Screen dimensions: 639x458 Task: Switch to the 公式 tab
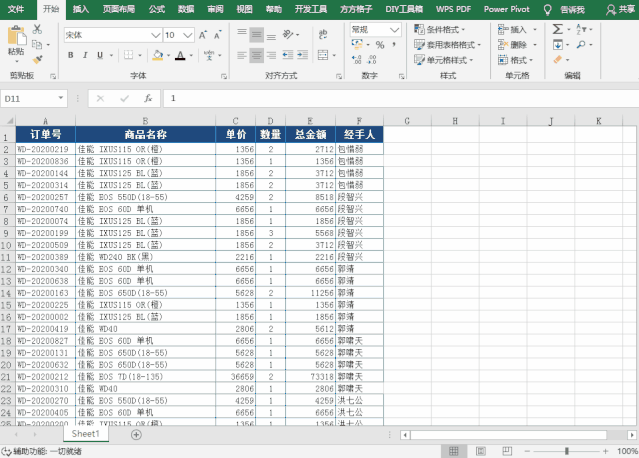coord(157,9)
